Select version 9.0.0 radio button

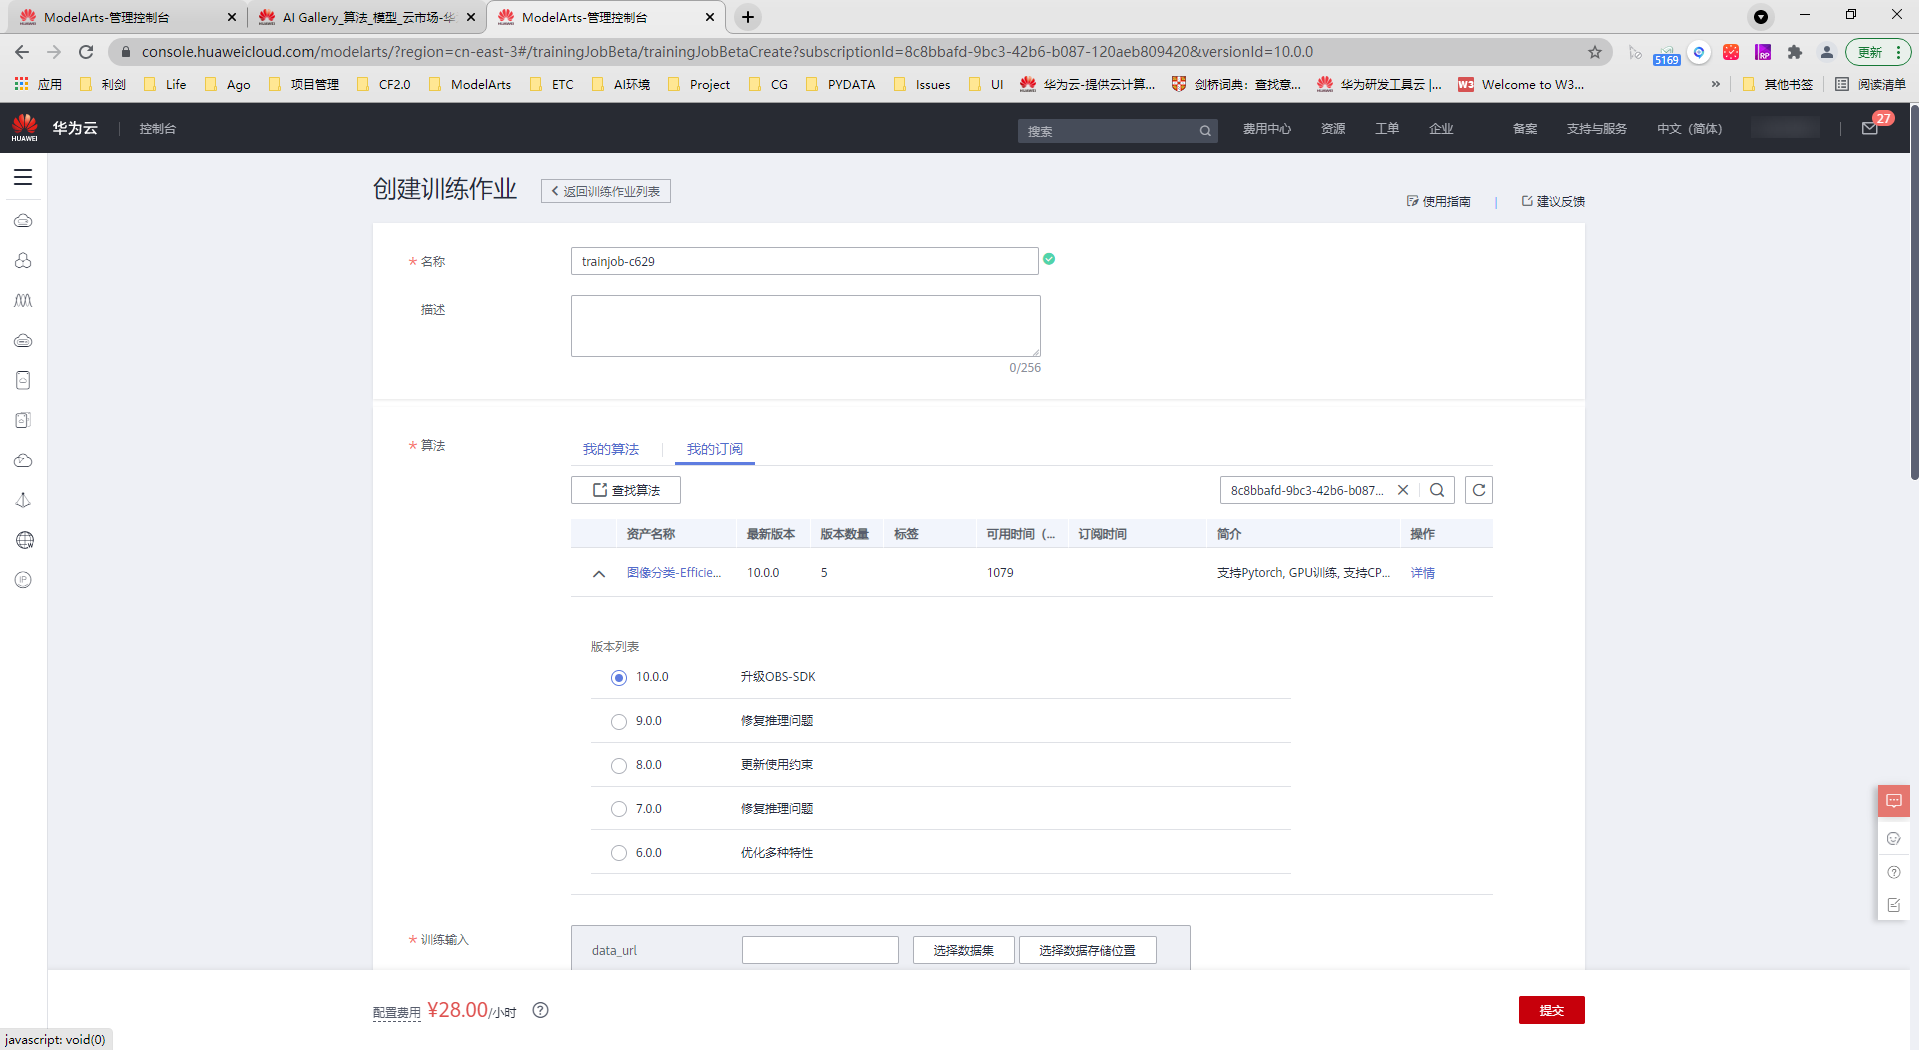[x=619, y=722]
